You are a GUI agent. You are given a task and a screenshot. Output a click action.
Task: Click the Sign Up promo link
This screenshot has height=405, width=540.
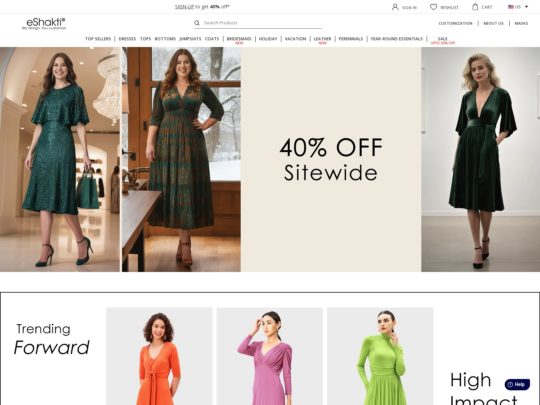pos(184,7)
